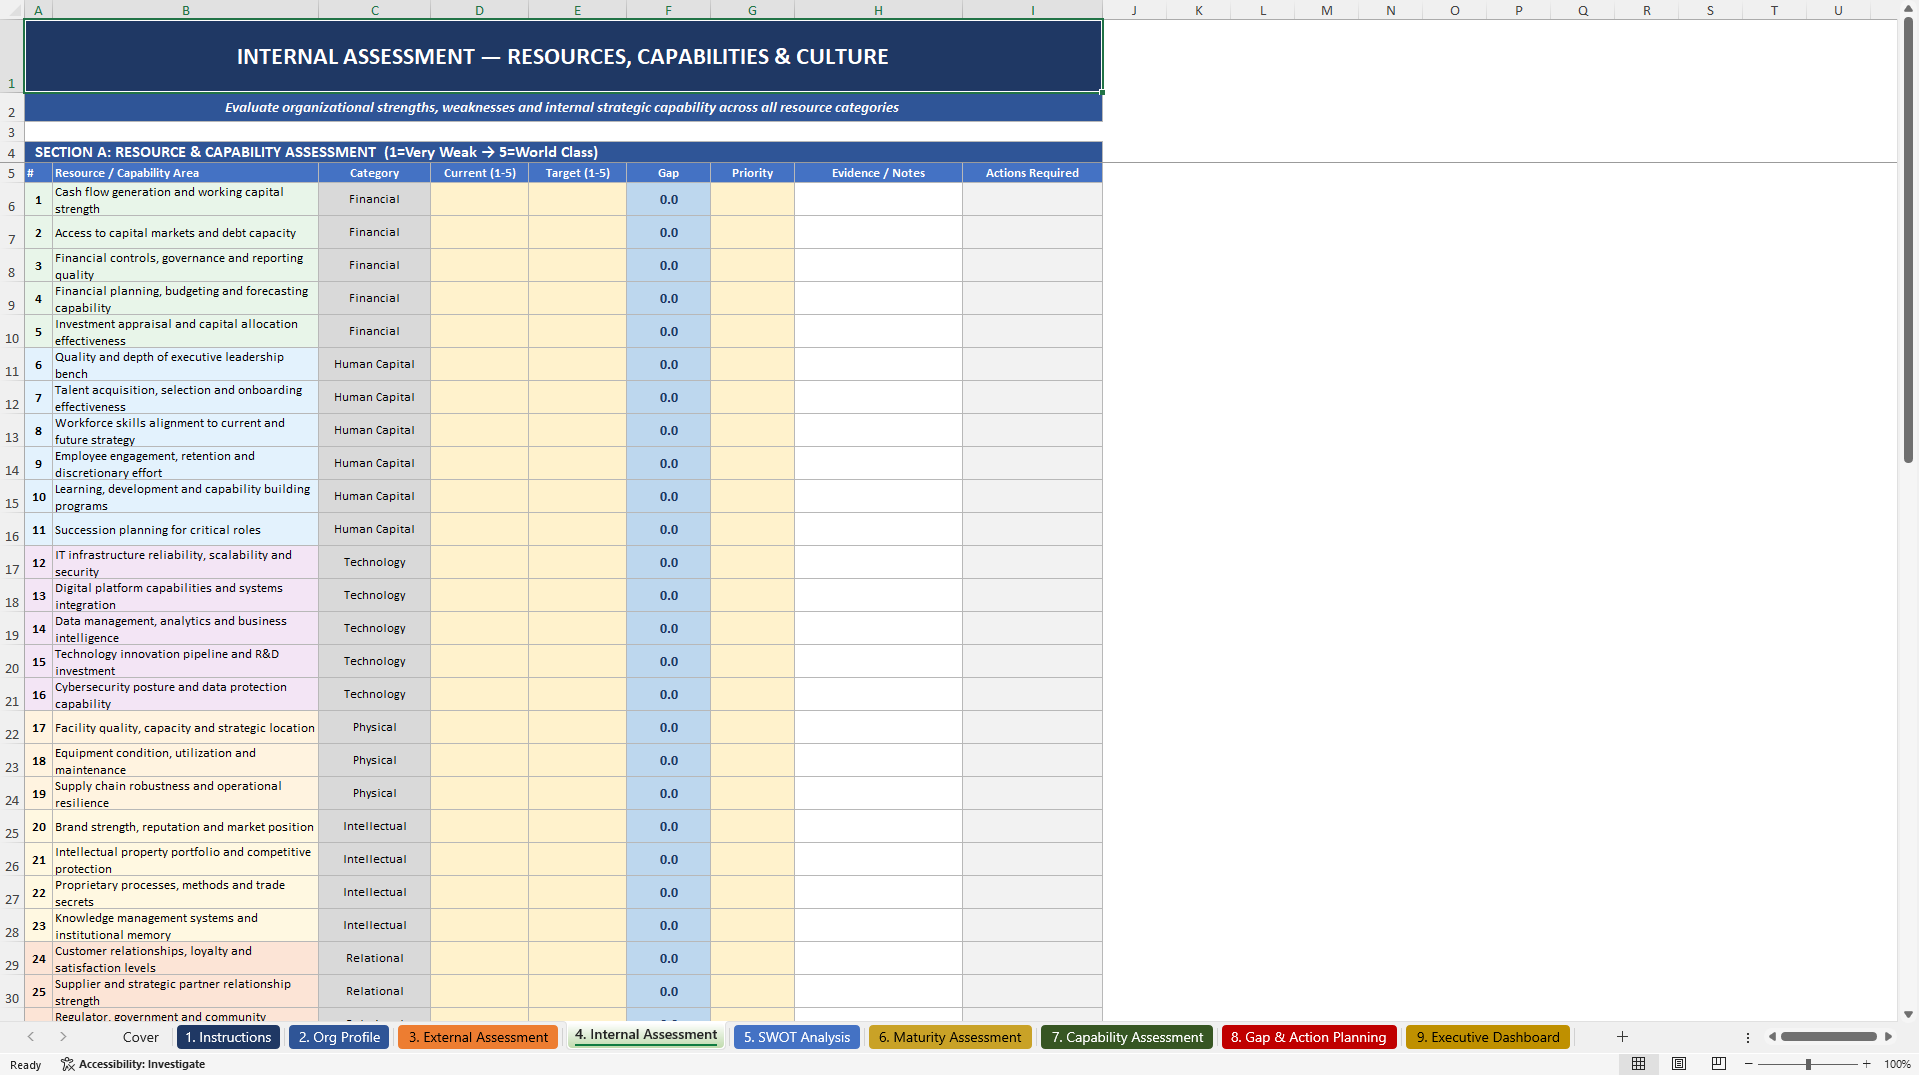Viewport: 1919px width, 1075px height.
Task: Click the zoom out minus button
Action: (x=1749, y=1064)
